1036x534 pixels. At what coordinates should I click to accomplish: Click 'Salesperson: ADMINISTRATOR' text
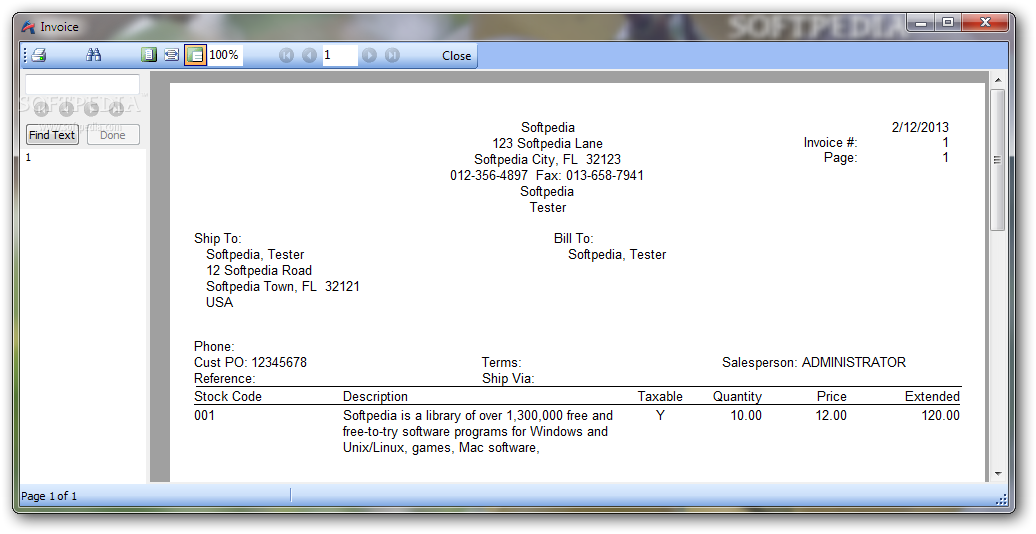pyautogui.click(x=814, y=362)
